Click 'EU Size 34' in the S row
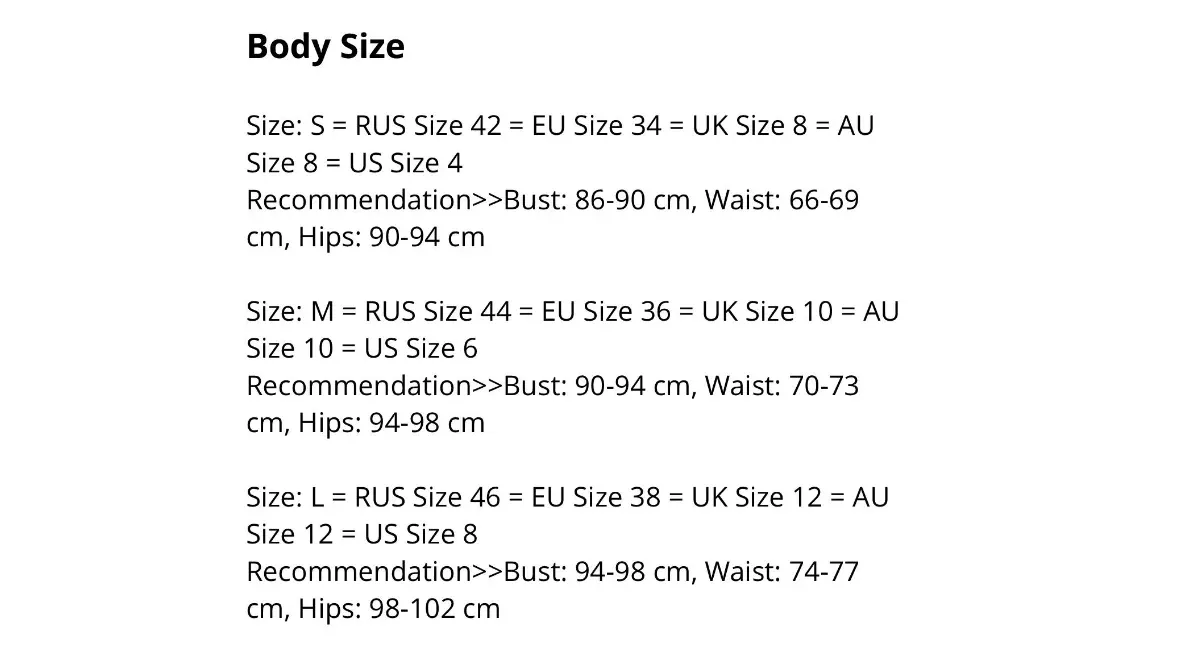 click(x=596, y=126)
